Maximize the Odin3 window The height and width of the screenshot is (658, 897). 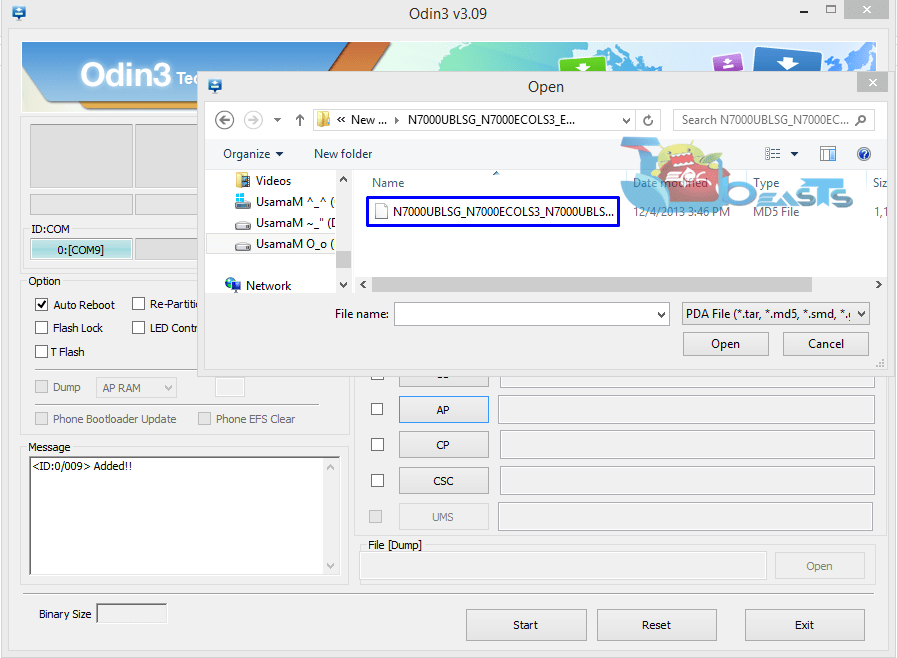click(x=831, y=10)
